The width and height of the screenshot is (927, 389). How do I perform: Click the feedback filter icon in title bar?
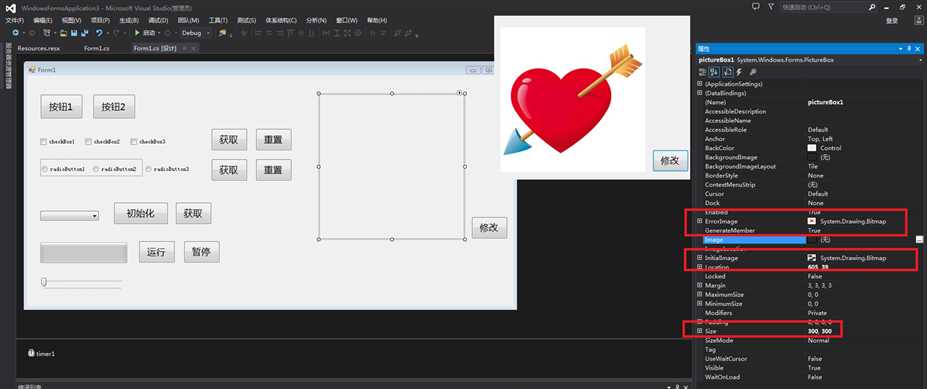(x=771, y=7)
